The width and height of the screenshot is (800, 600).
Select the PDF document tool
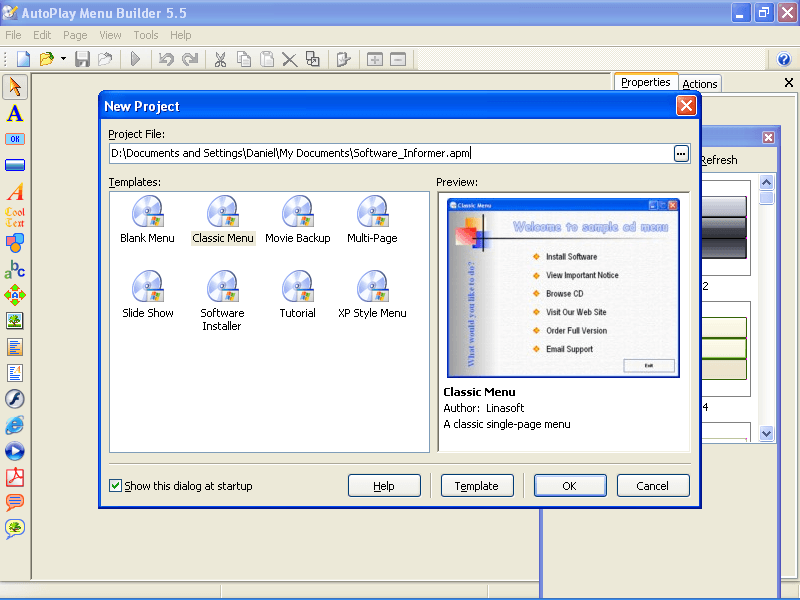(x=15, y=477)
